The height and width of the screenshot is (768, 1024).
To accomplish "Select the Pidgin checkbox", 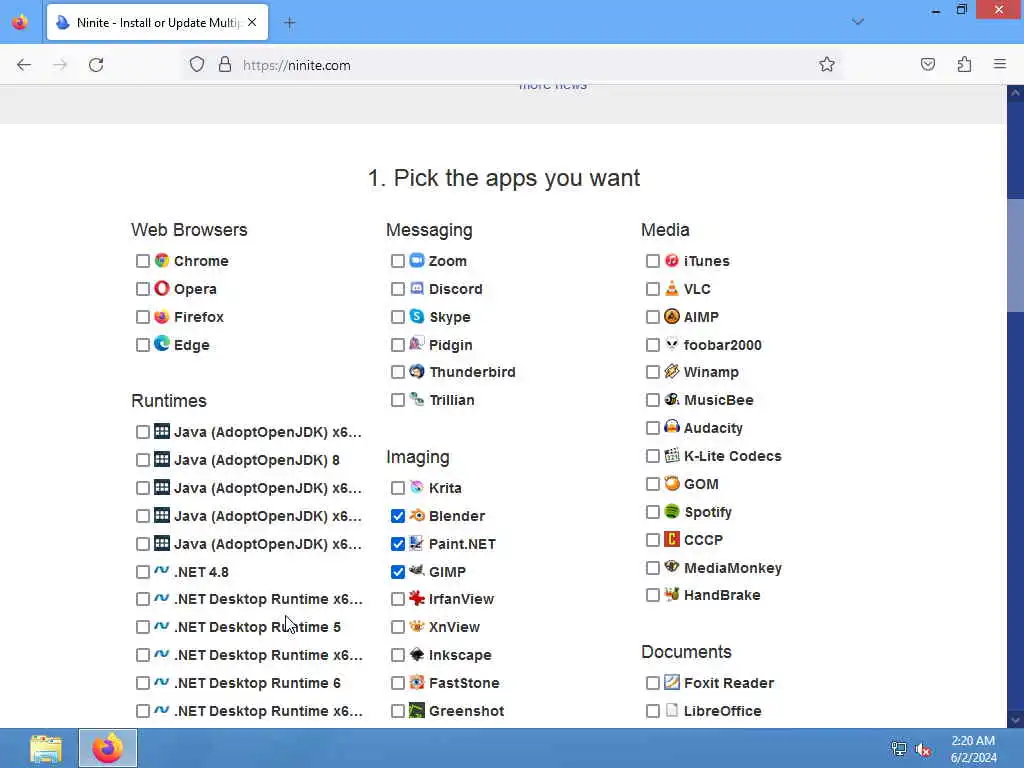I will click(397, 344).
